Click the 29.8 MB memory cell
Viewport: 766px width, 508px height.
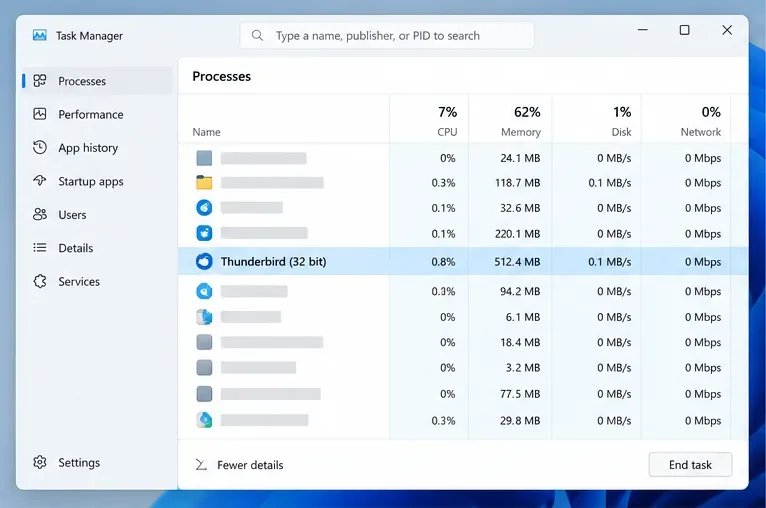coord(520,421)
